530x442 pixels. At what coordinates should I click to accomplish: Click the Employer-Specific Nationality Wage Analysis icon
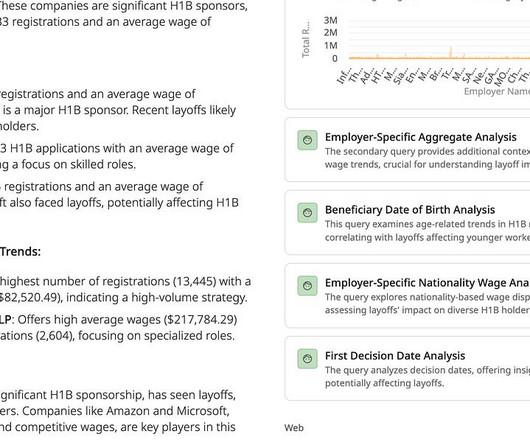(x=307, y=286)
